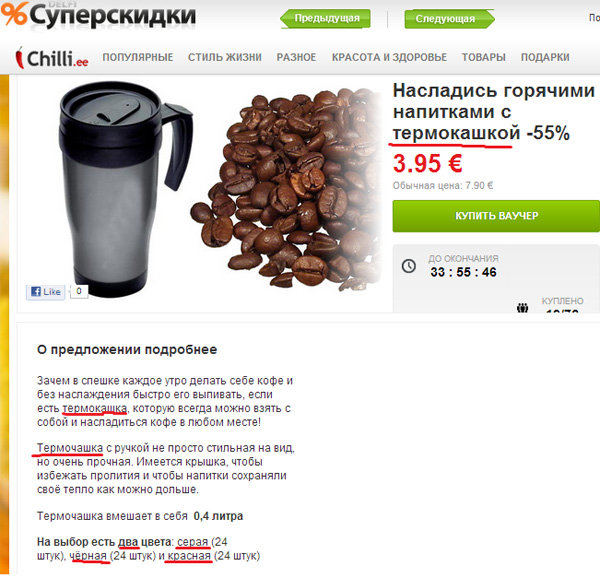Go to next deal via Следующая
This screenshot has width=600, height=578.
click(449, 19)
